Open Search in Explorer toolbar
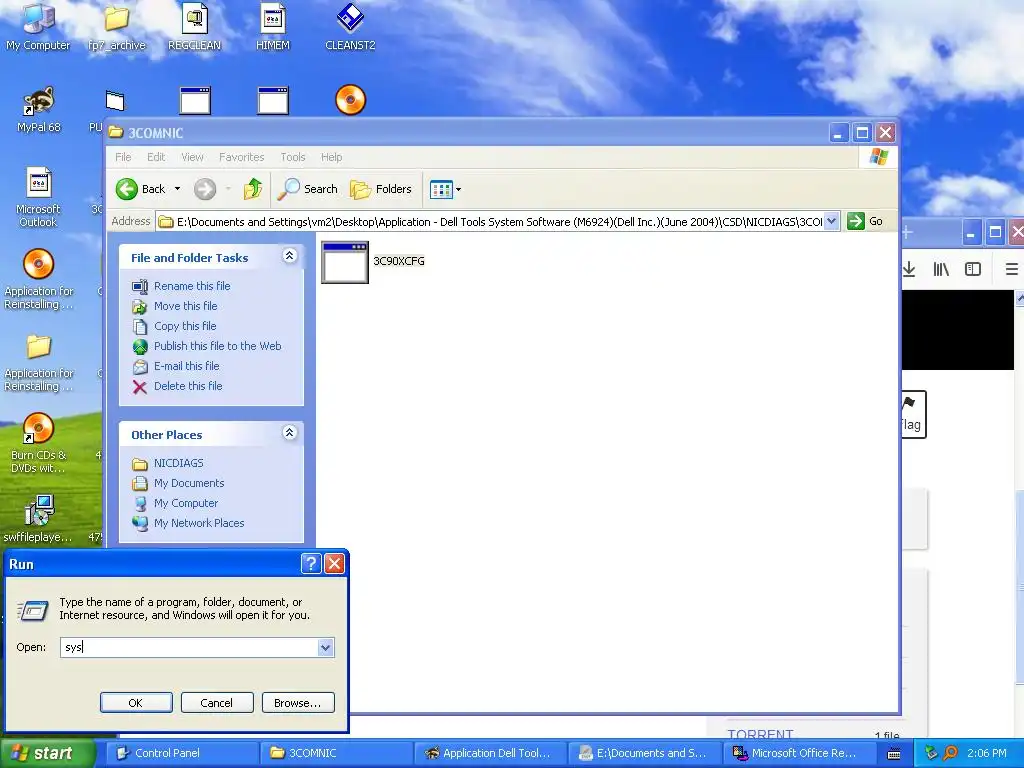The image size is (1024, 768). click(x=308, y=189)
